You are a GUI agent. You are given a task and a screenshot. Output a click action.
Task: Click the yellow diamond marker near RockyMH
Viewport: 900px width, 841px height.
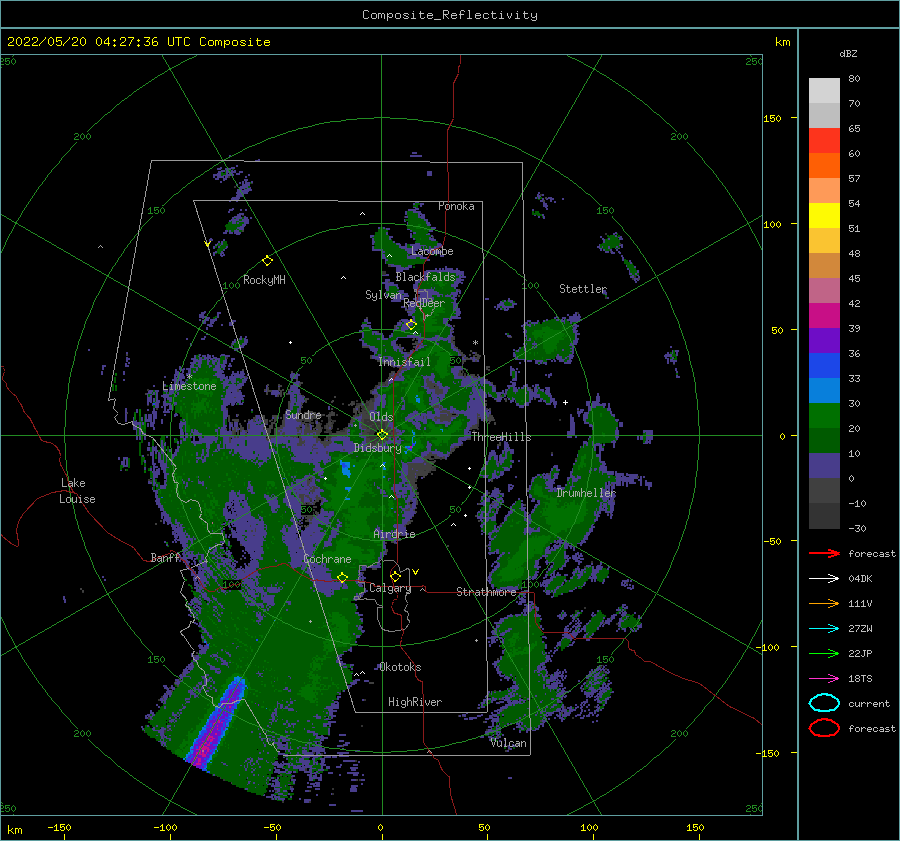tap(267, 261)
